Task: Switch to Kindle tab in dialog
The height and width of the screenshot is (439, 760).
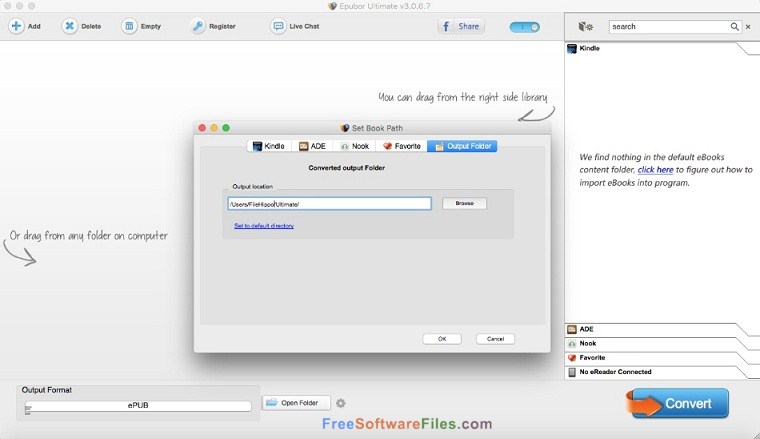Action: [269, 146]
